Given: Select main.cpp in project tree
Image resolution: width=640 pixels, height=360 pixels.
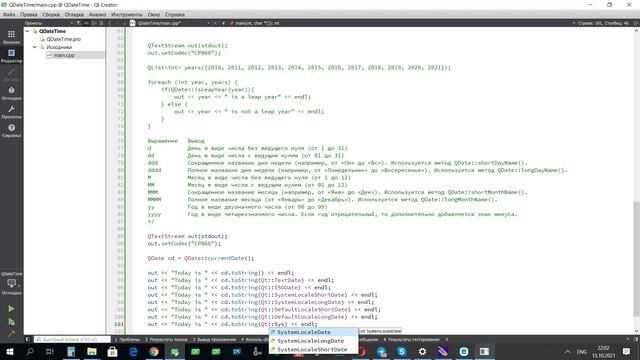Looking at the screenshot, I should coord(64,55).
